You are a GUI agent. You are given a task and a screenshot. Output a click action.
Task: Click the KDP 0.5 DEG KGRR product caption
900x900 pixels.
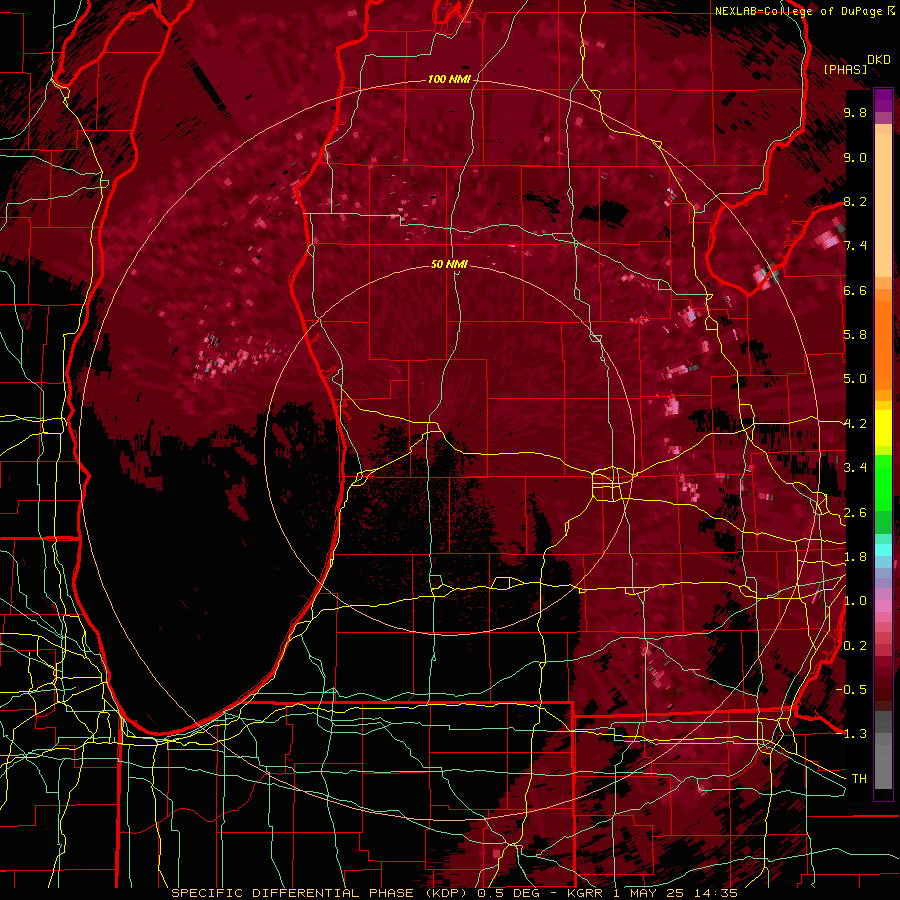(455, 893)
